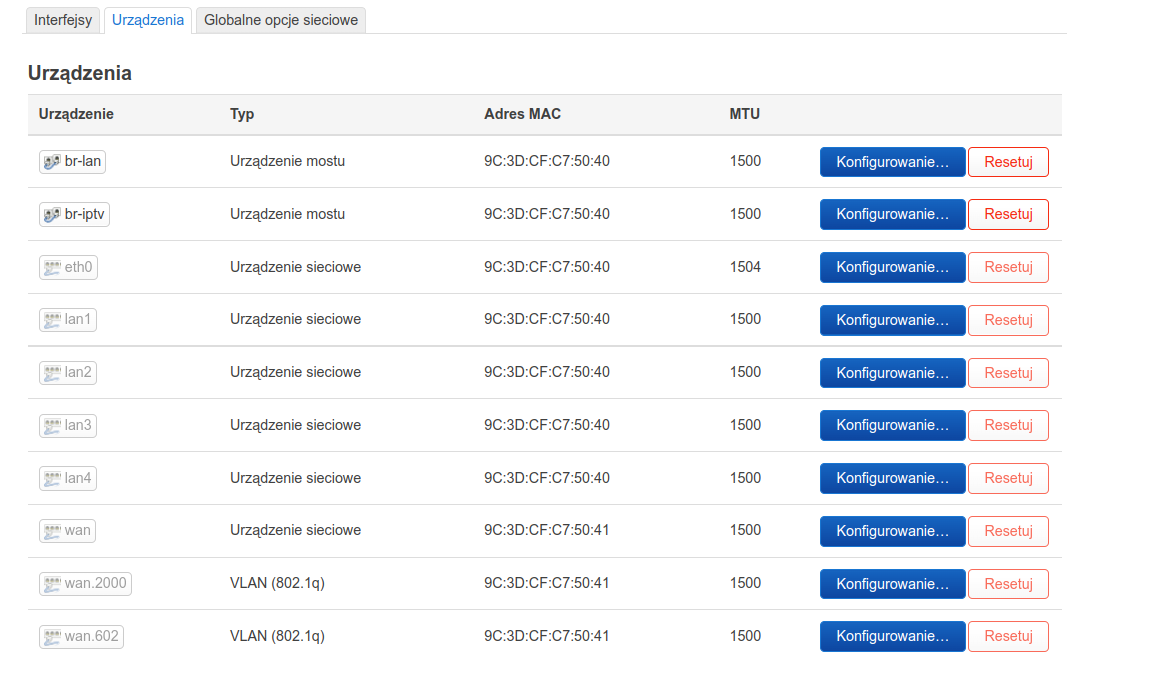
Task: Select the eth0 device name label
Action: pyautogui.click(x=78, y=267)
